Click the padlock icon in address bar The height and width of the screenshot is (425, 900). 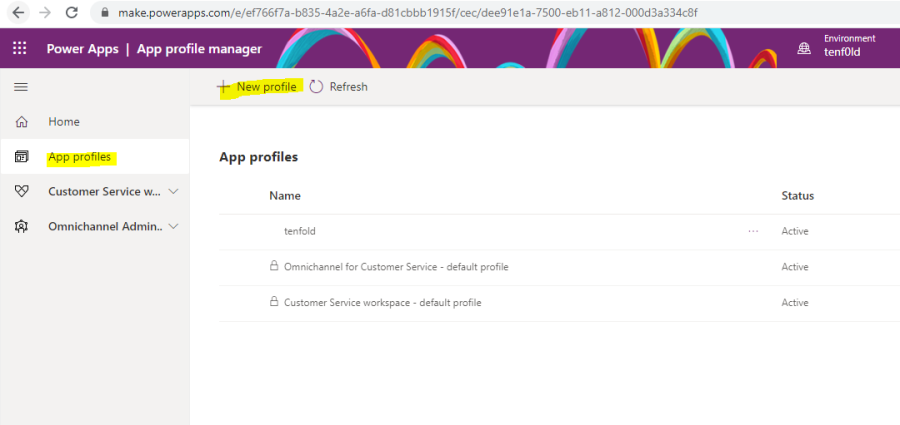tap(104, 13)
